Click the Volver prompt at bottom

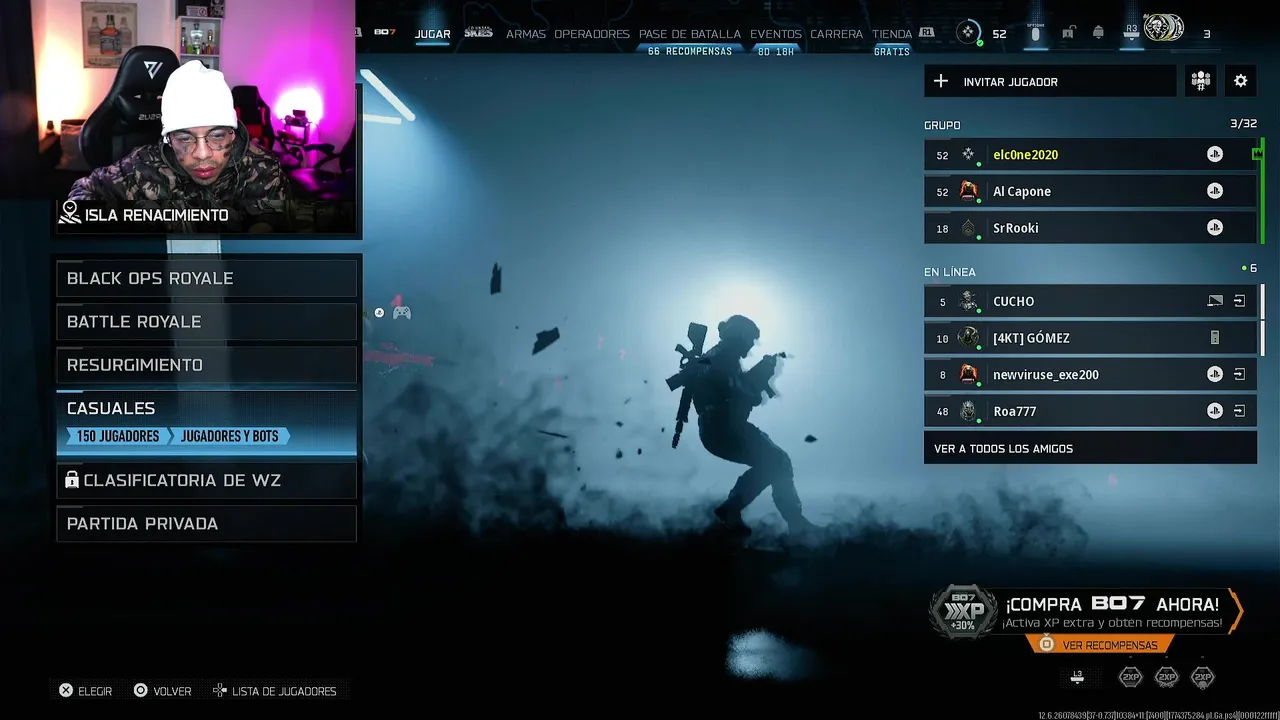(x=162, y=691)
